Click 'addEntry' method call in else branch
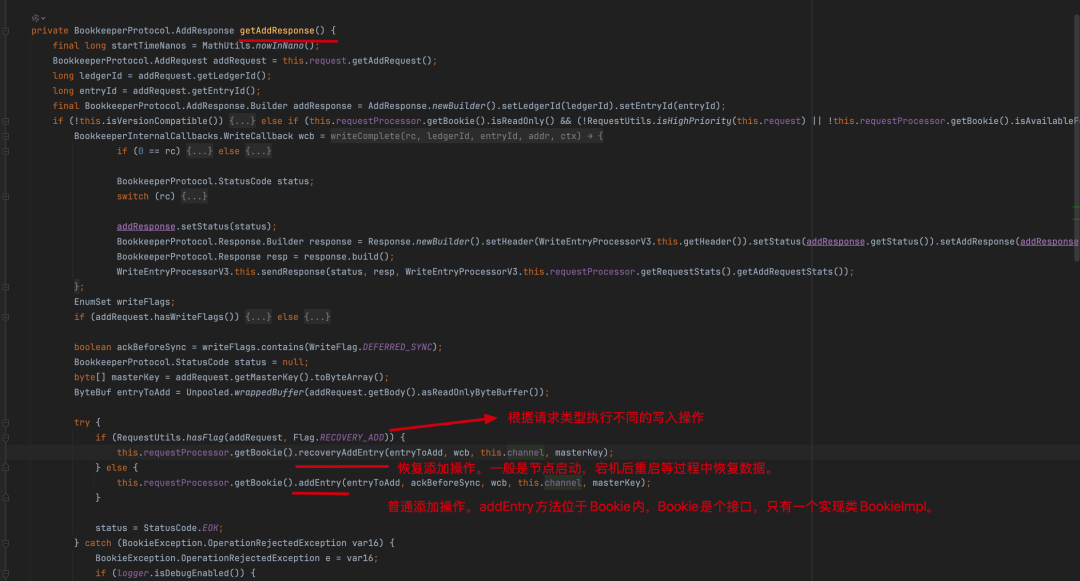Image resolution: width=1080 pixels, height=581 pixels. tap(320, 483)
